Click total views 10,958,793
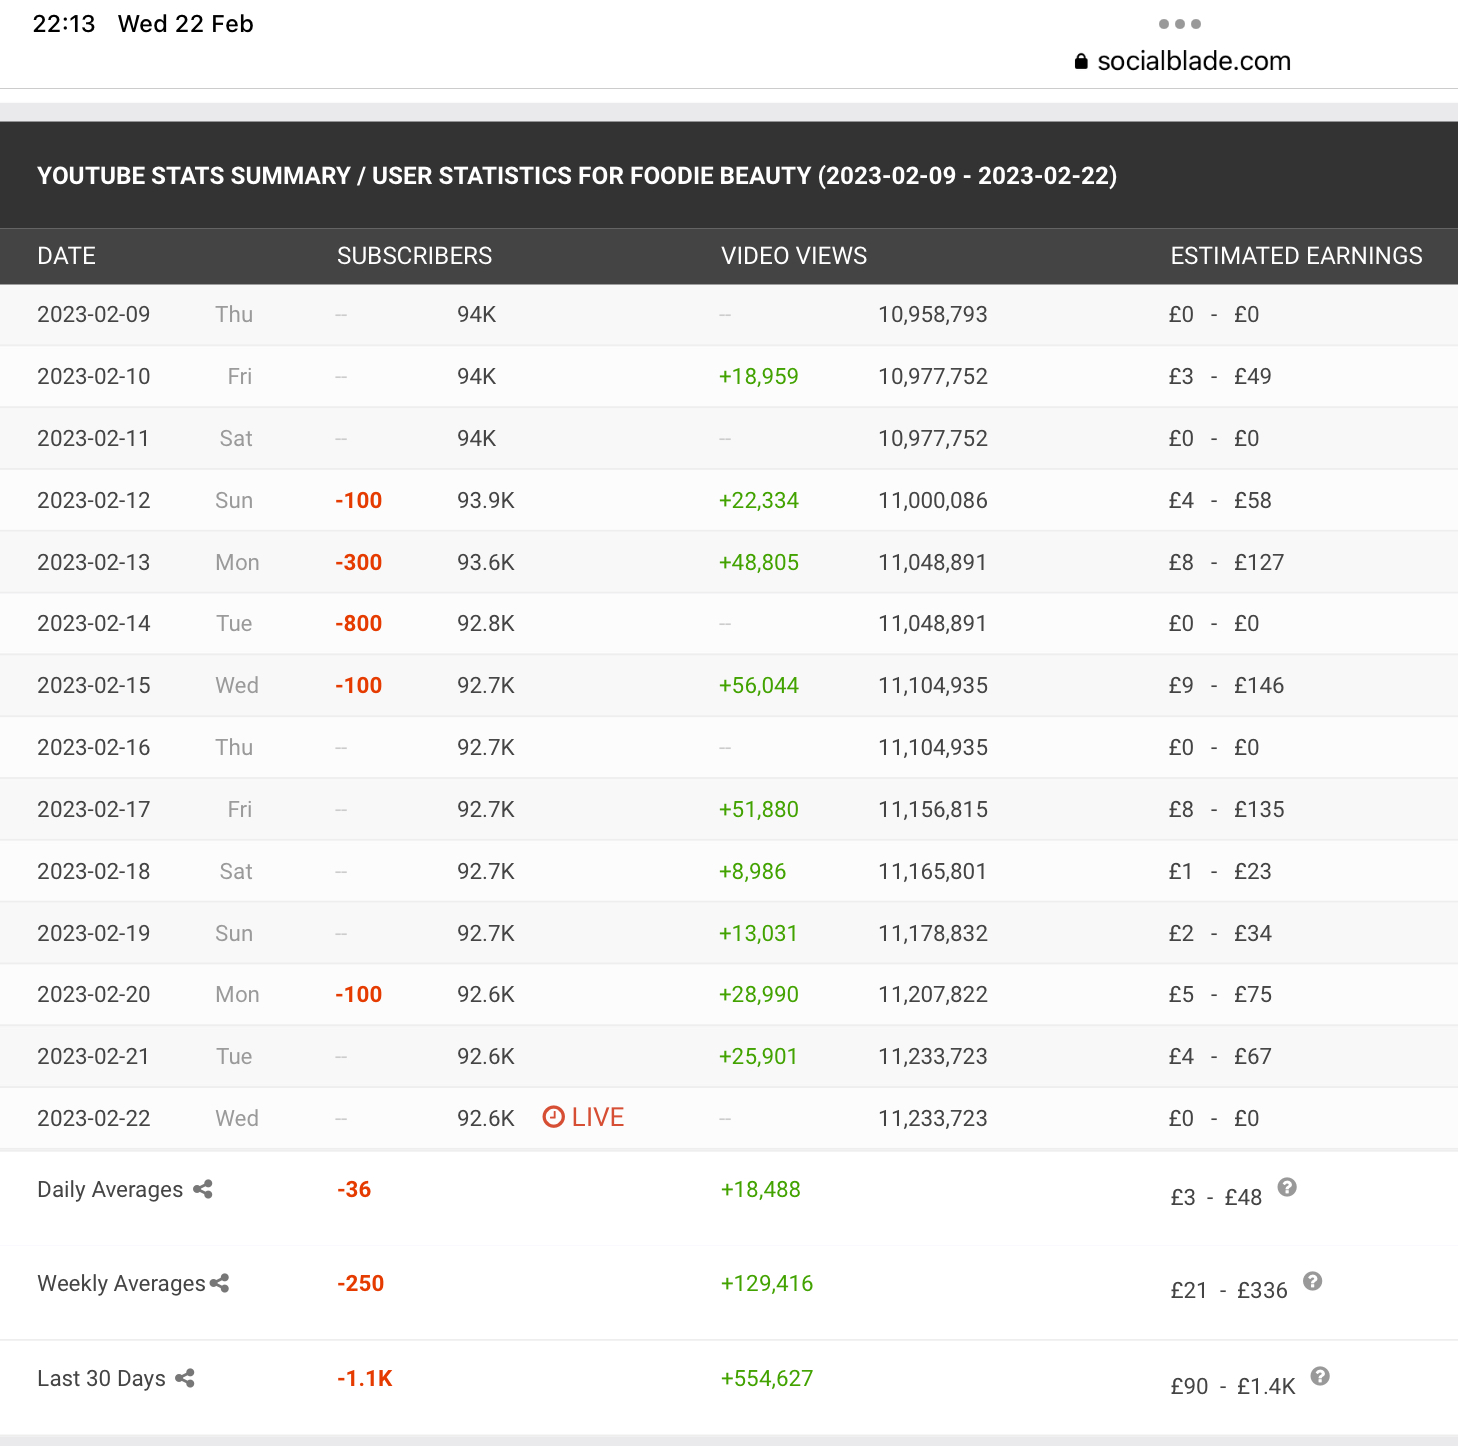The width and height of the screenshot is (1458, 1446). coord(933,314)
